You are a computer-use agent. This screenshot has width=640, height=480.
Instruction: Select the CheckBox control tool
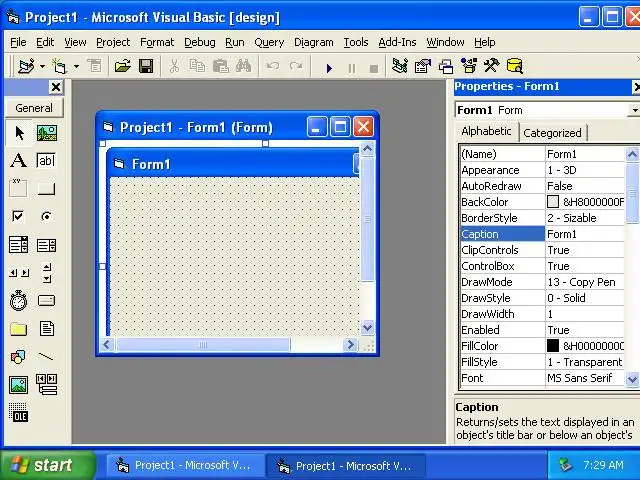[x=18, y=216]
